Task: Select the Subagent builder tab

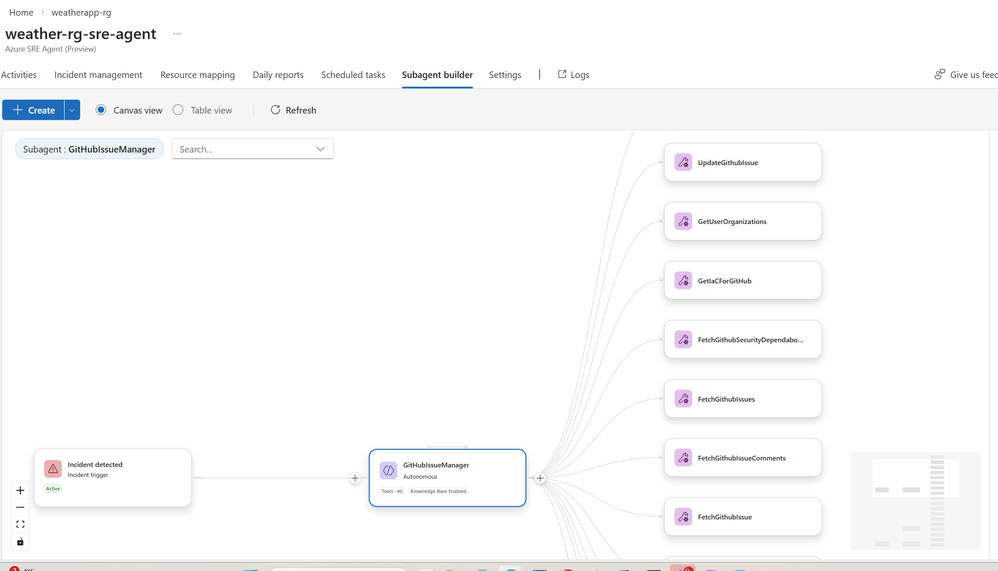Action: coord(437,74)
